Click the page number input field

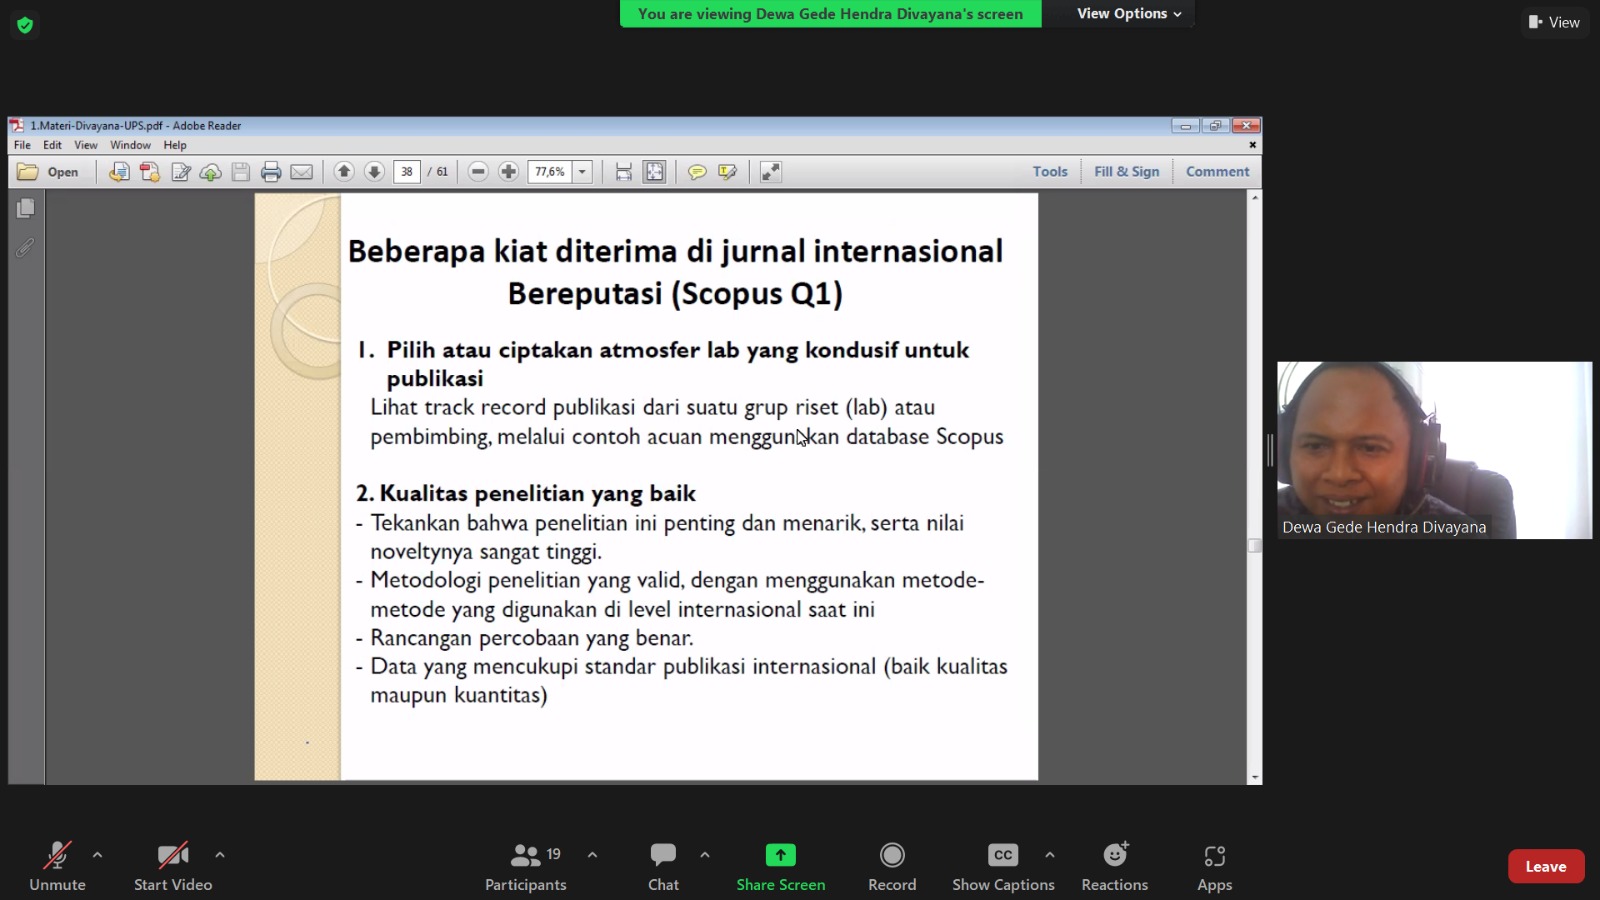click(x=407, y=172)
